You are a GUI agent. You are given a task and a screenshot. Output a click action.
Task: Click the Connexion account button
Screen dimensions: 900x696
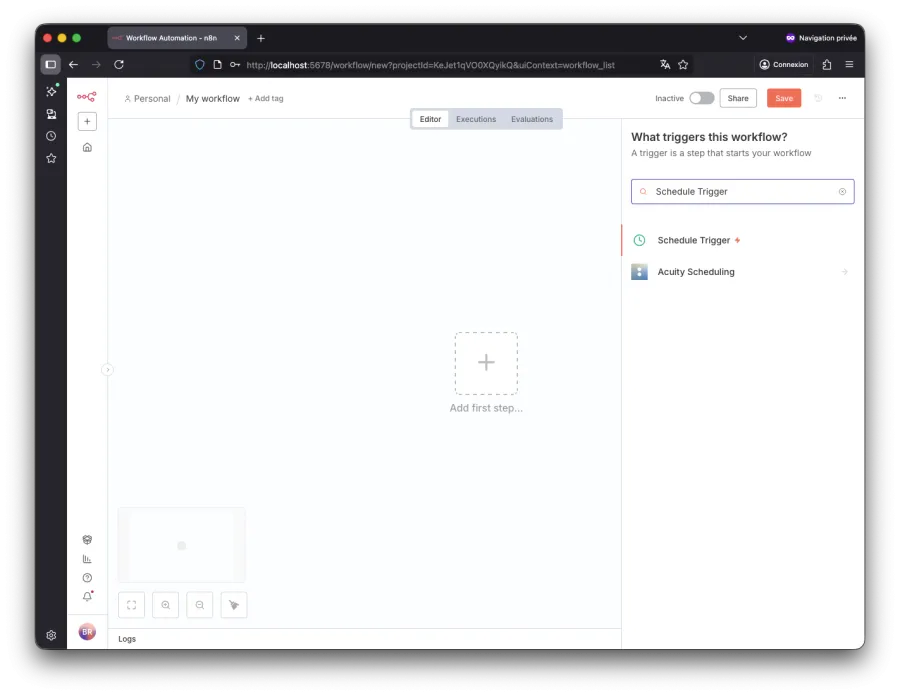pyautogui.click(x=783, y=64)
